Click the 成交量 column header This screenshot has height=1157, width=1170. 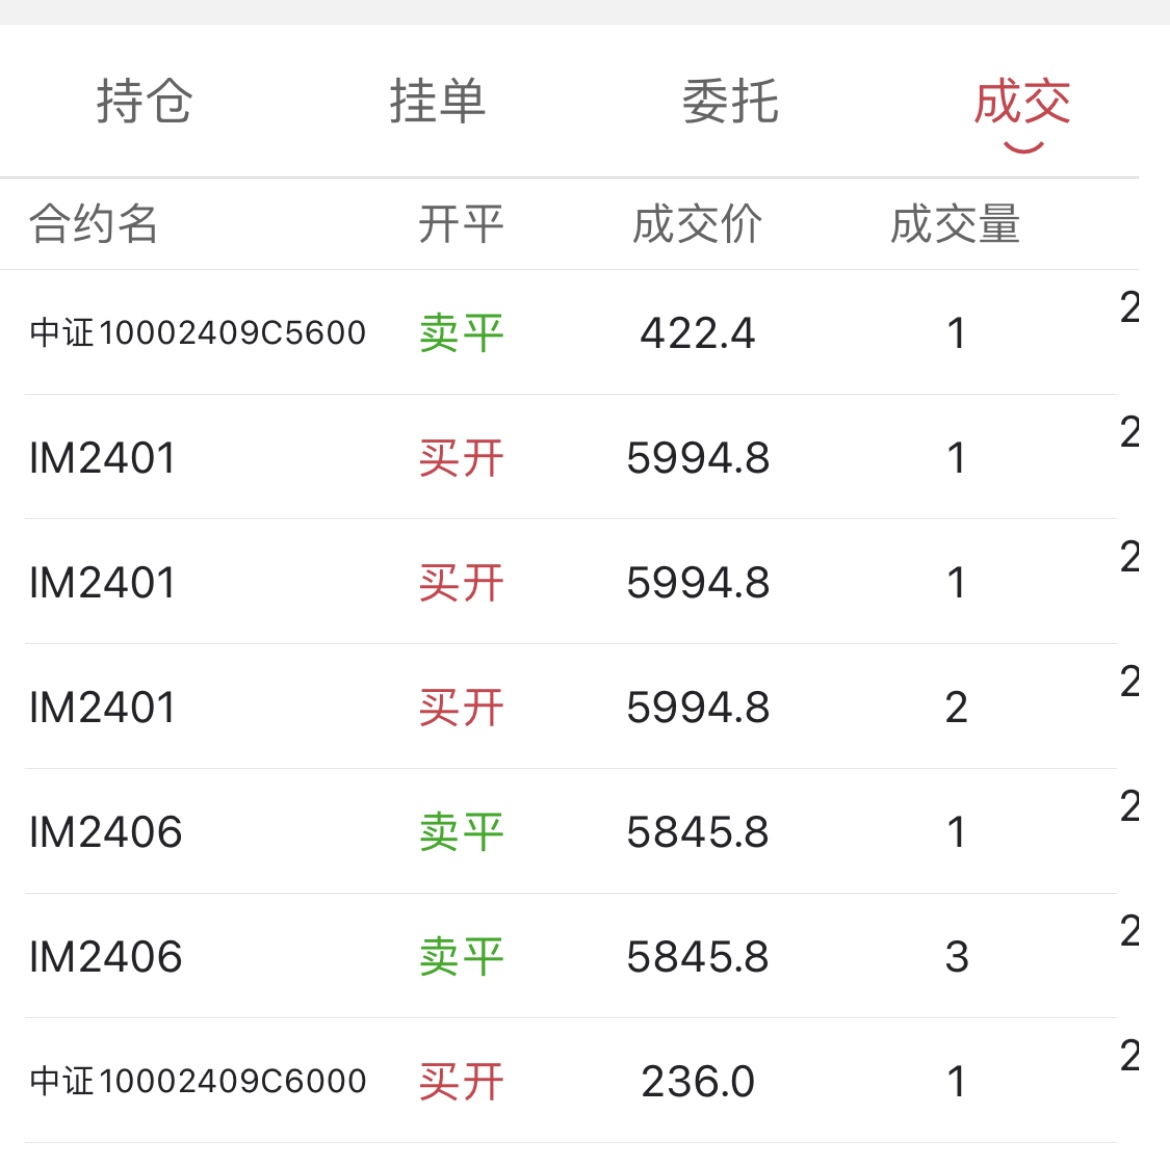[x=955, y=224]
